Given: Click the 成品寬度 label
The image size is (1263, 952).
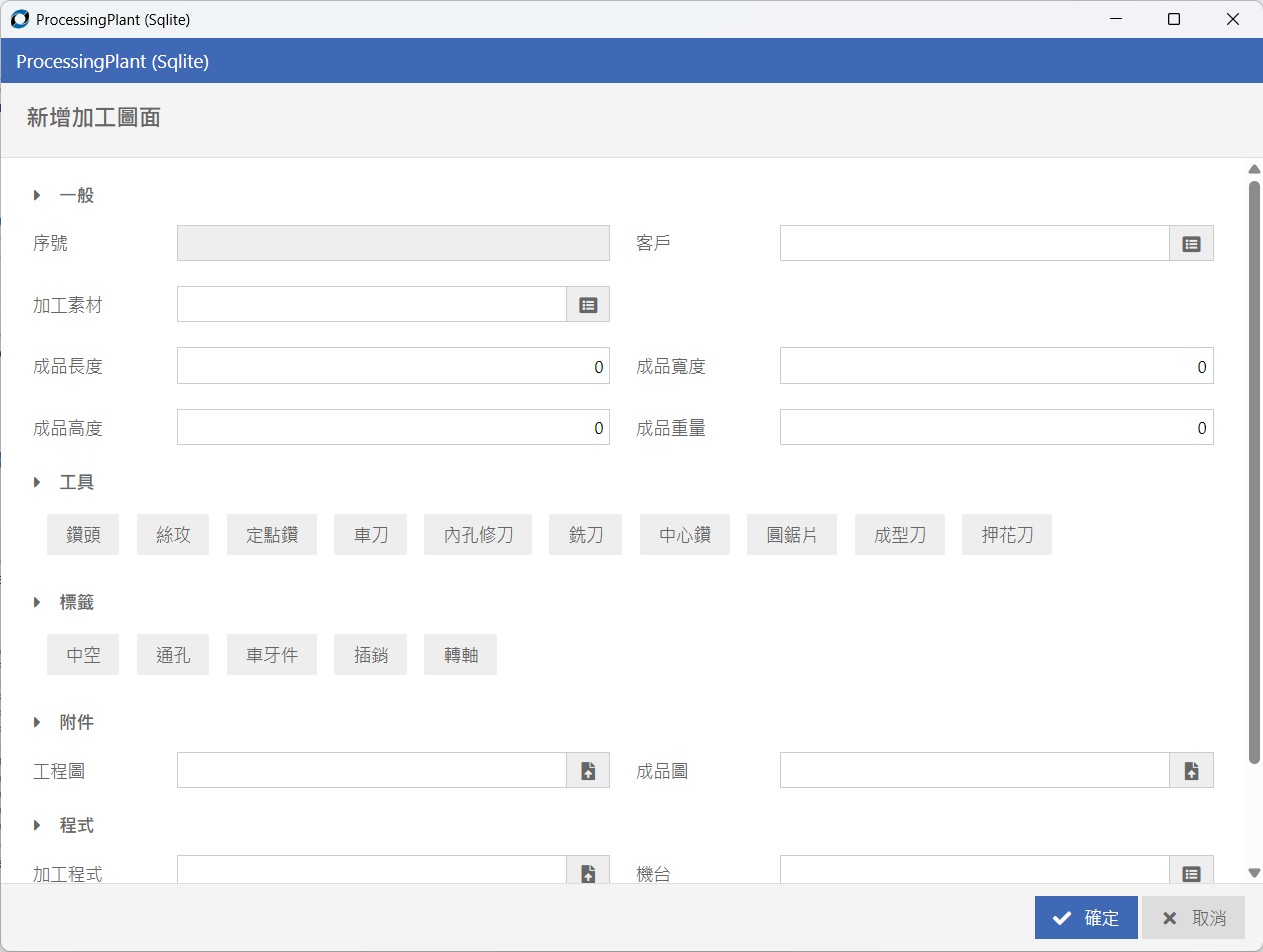Looking at the screenshot, I should pos(671,367).
